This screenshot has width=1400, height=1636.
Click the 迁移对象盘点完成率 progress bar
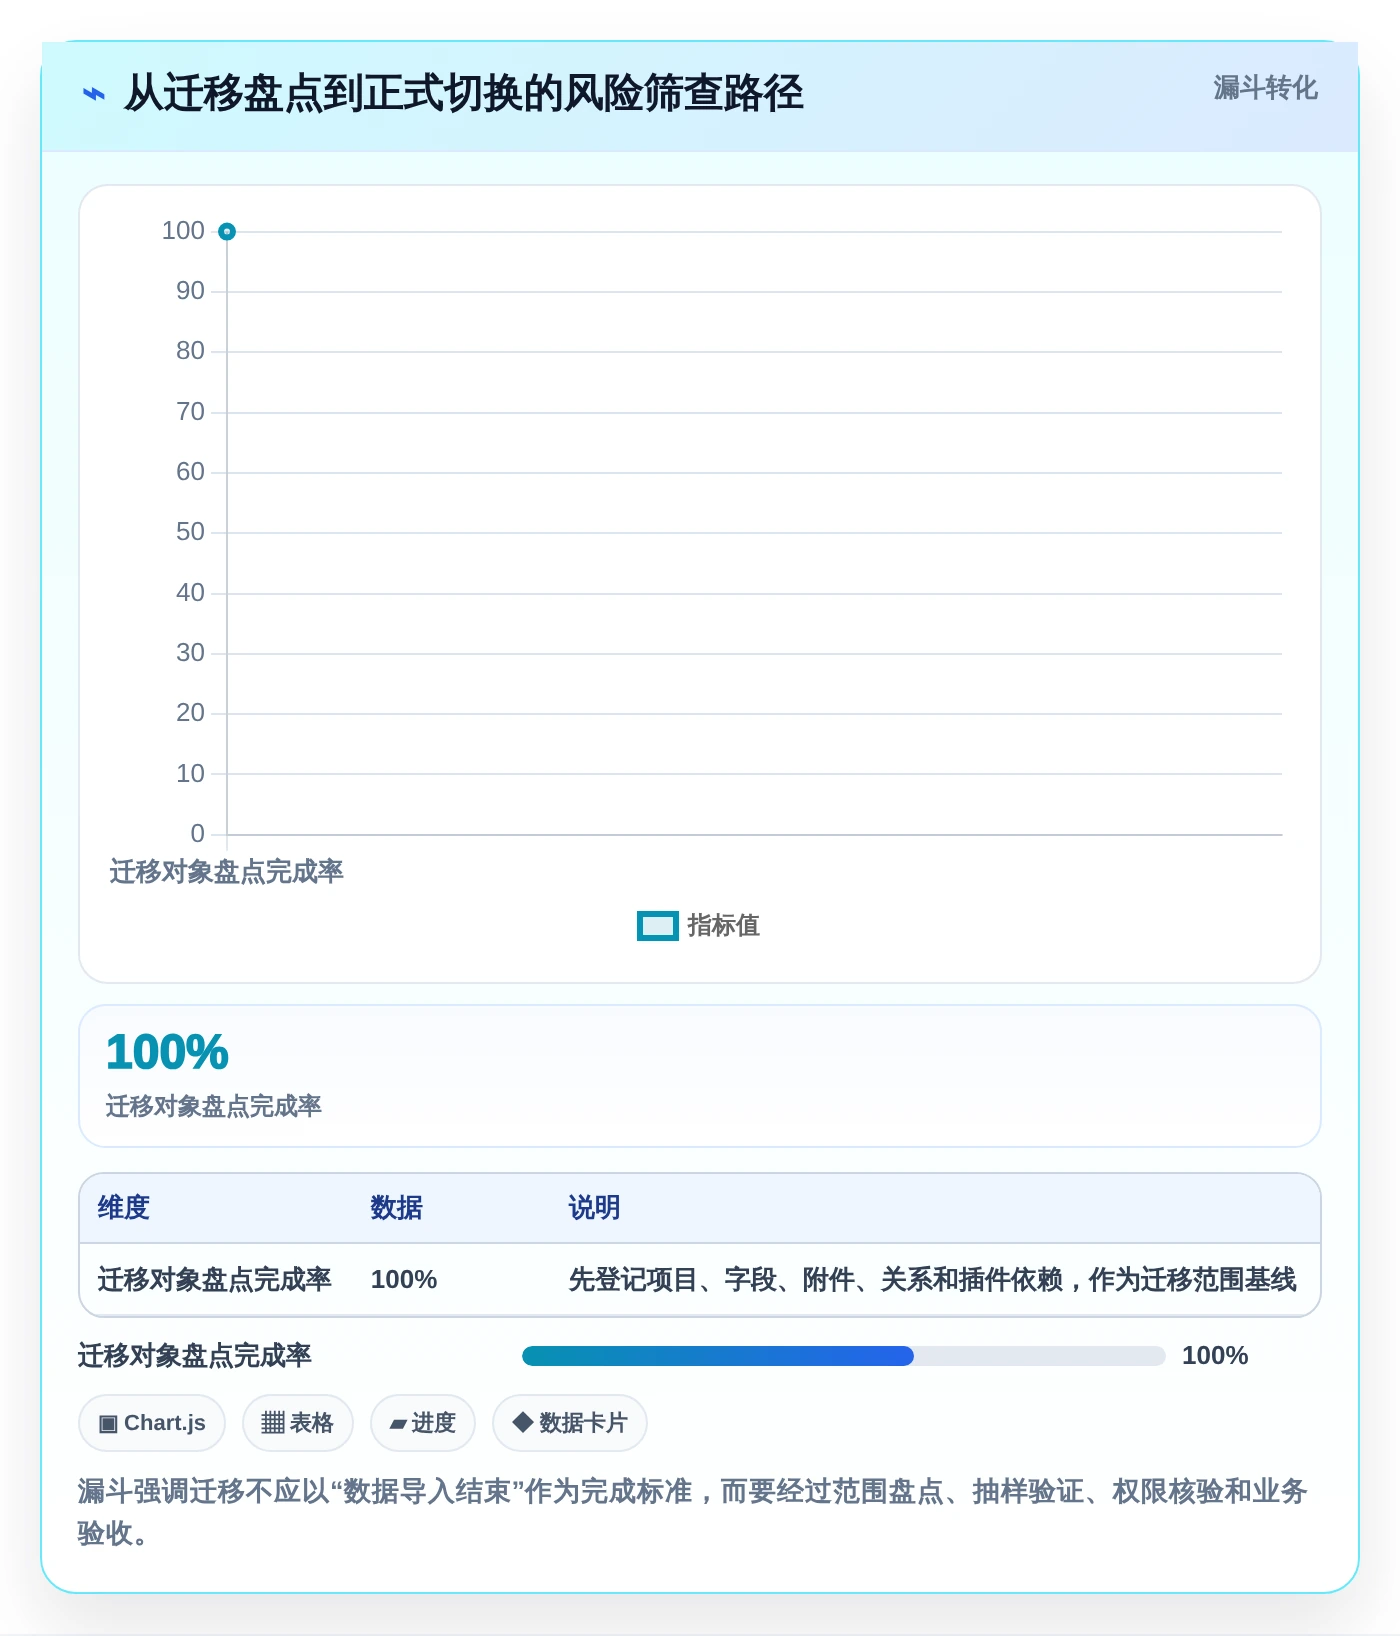tap(843, 1356)
